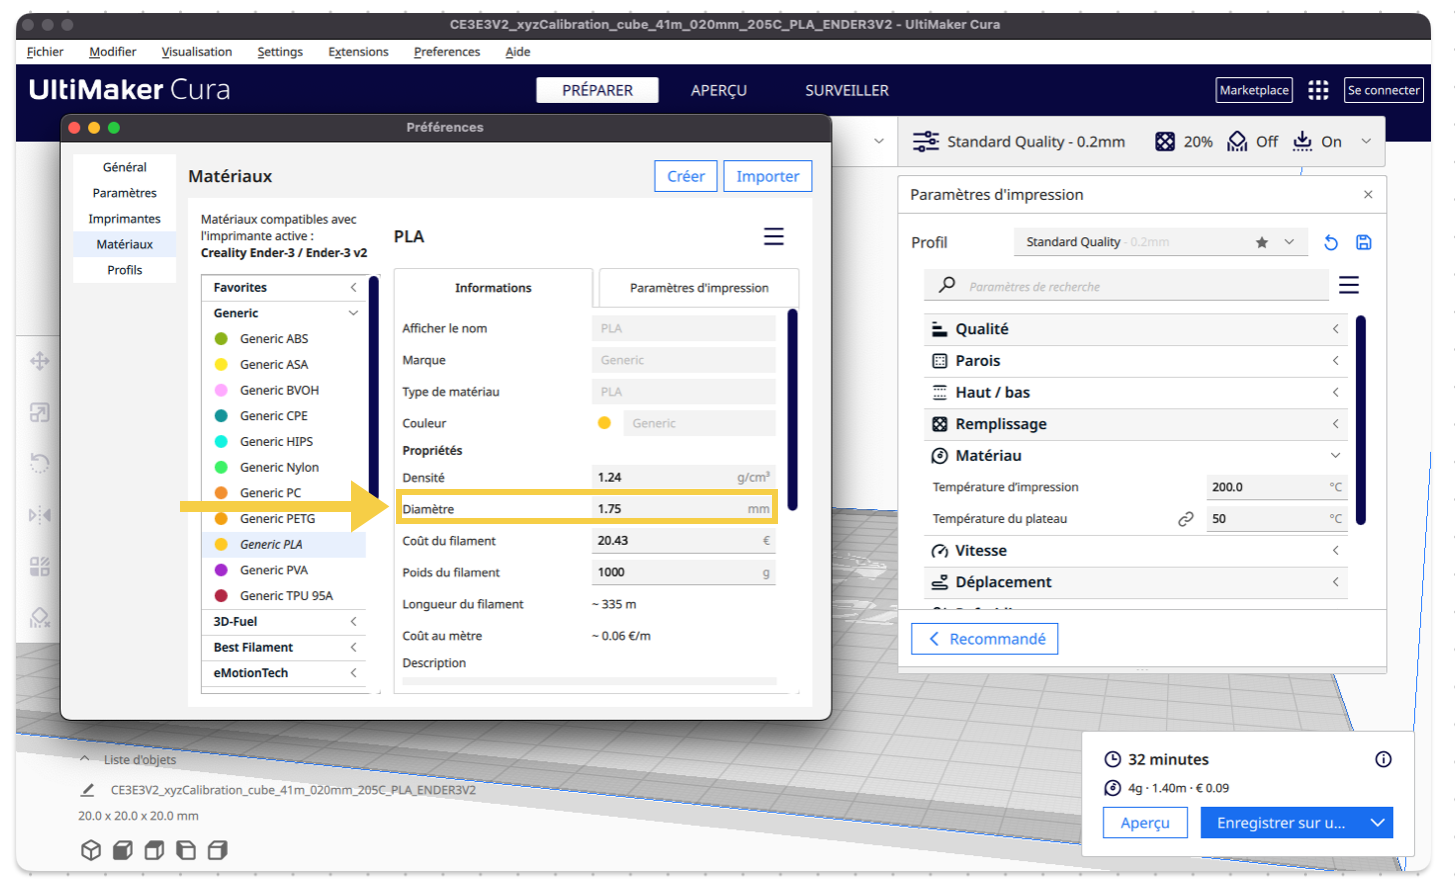
Task: Click the yellow Couleur swatch
Action: (604, 423)
